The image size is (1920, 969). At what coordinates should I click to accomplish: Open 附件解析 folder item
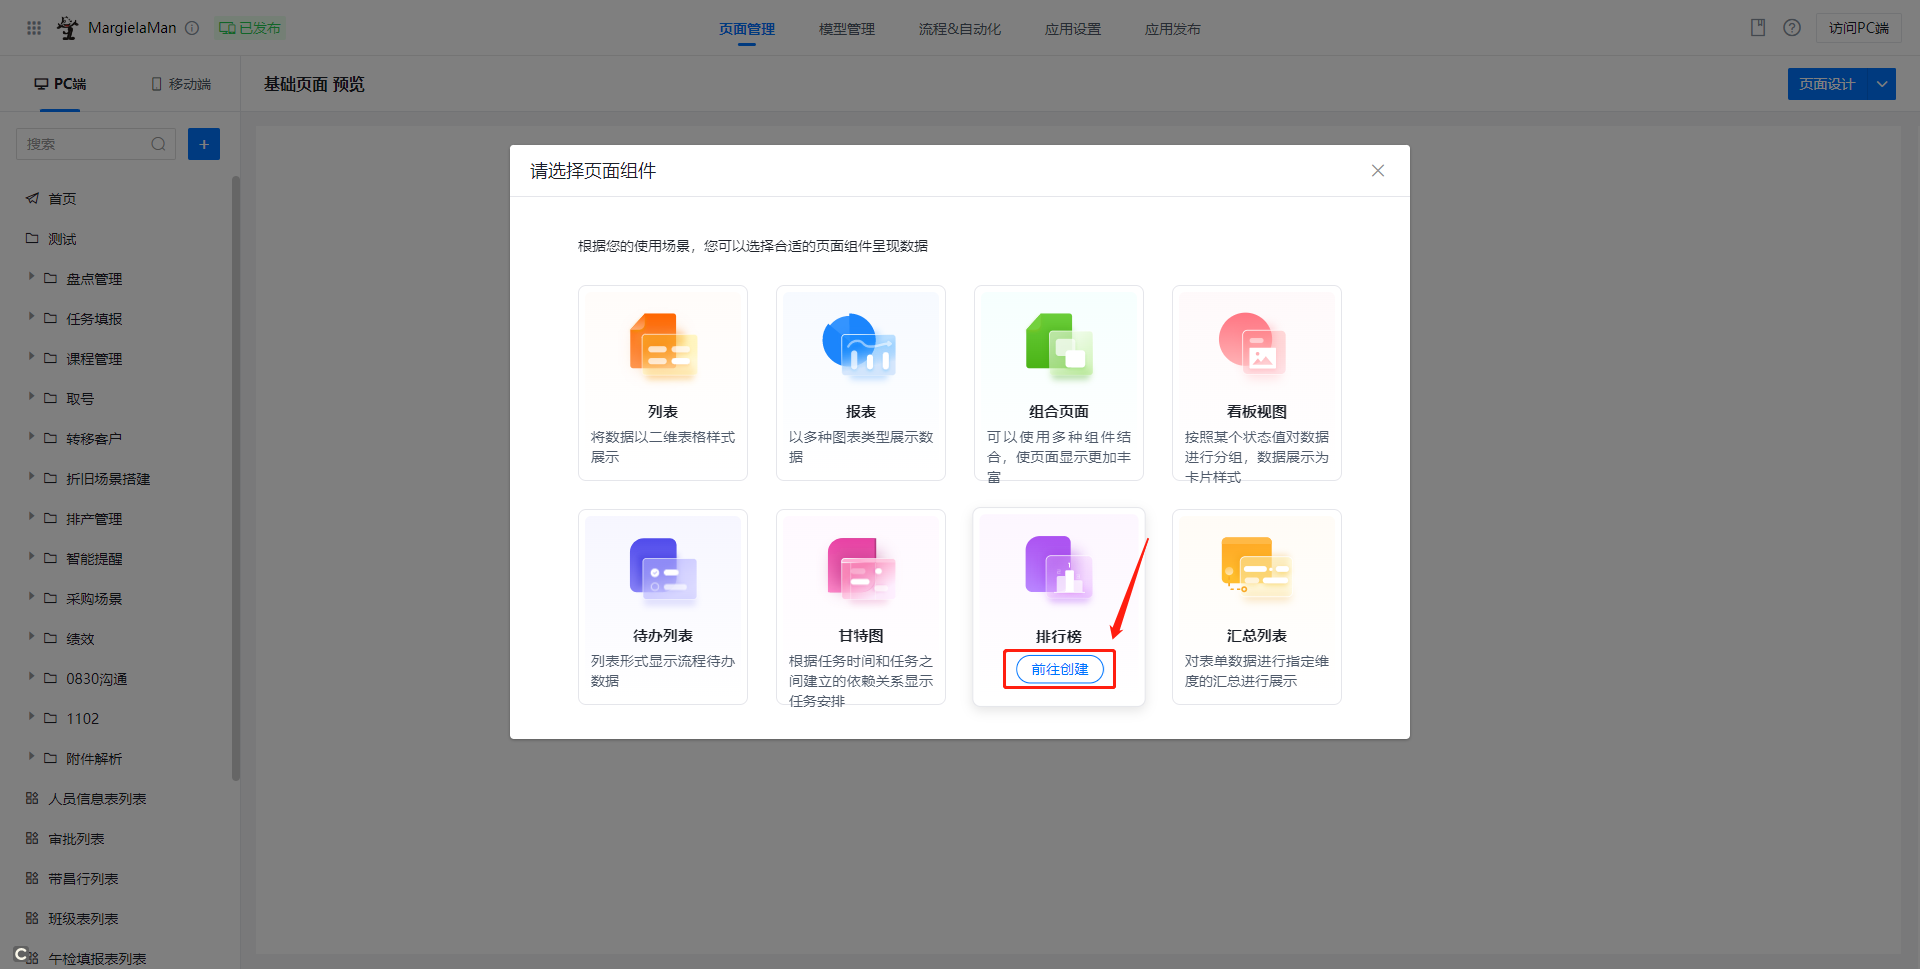(x=94, y=759)
